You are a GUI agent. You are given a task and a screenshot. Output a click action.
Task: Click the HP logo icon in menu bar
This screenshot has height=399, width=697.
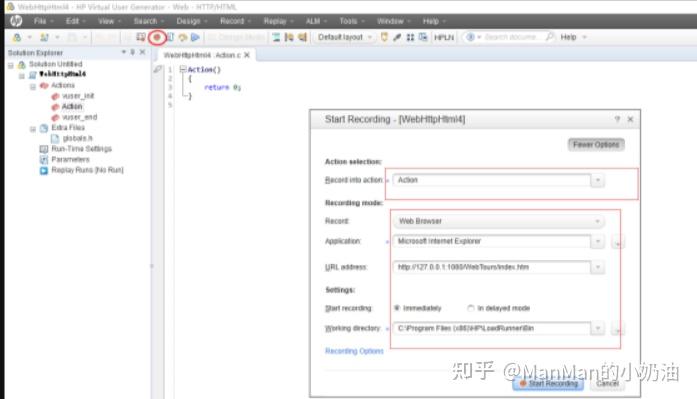pyautogui.click(x=16, y=21)
